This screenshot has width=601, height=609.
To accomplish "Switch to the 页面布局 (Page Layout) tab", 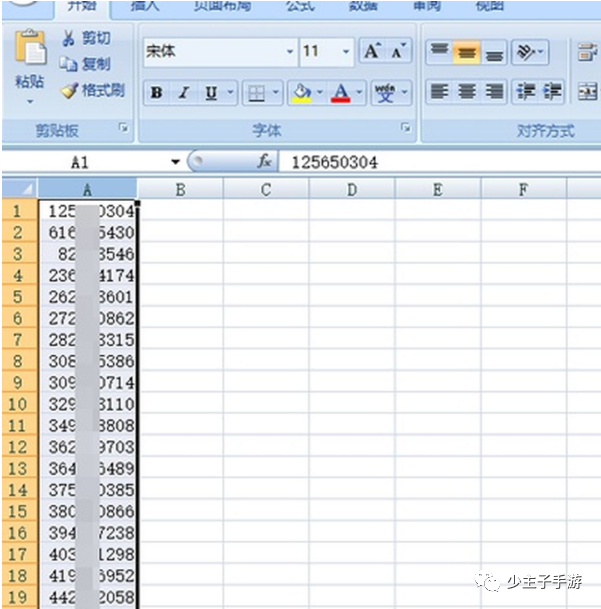I will [x=222, y=6].
